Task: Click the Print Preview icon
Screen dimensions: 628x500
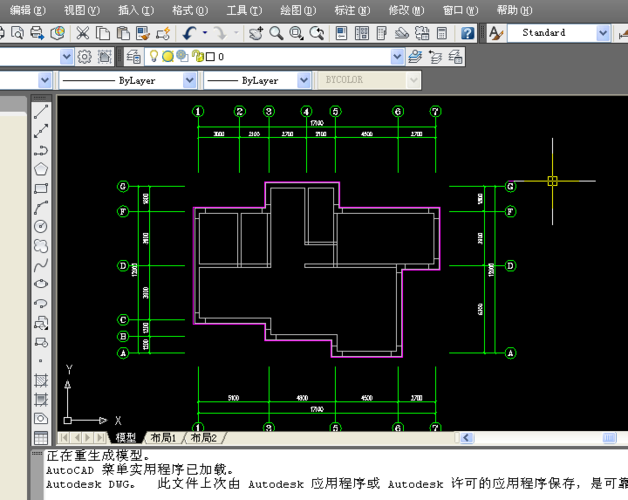Action: tap(17, 33)
